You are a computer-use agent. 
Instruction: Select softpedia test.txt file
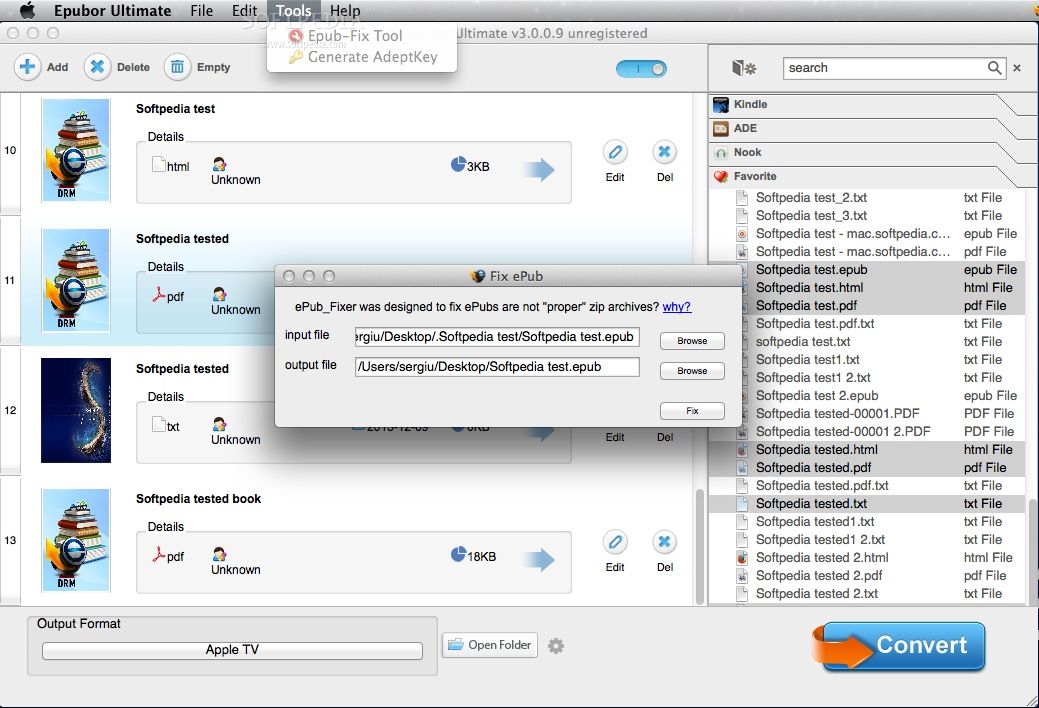pos(867,341)
